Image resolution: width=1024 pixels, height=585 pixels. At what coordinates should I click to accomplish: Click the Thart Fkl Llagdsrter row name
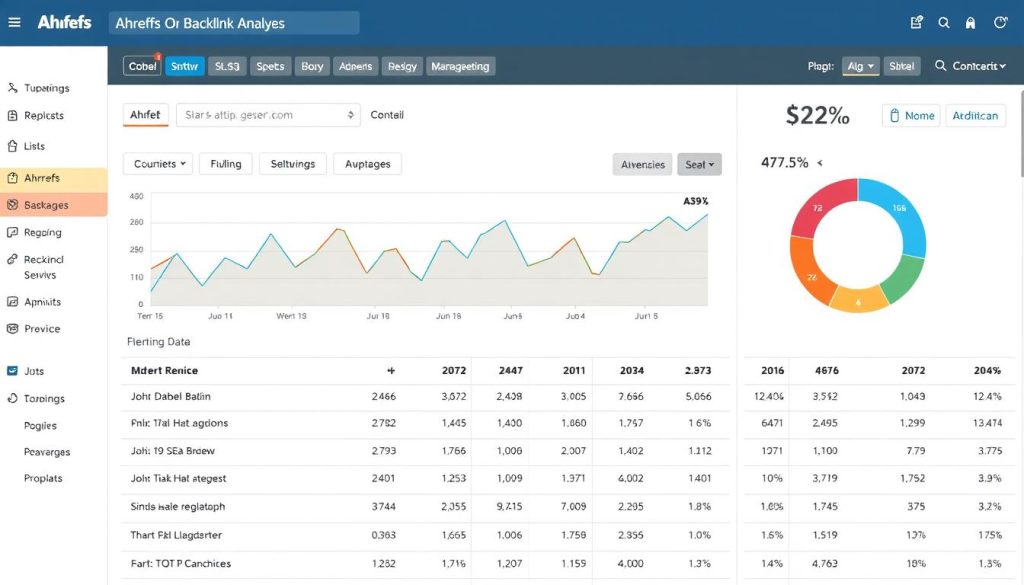[176, 535]
